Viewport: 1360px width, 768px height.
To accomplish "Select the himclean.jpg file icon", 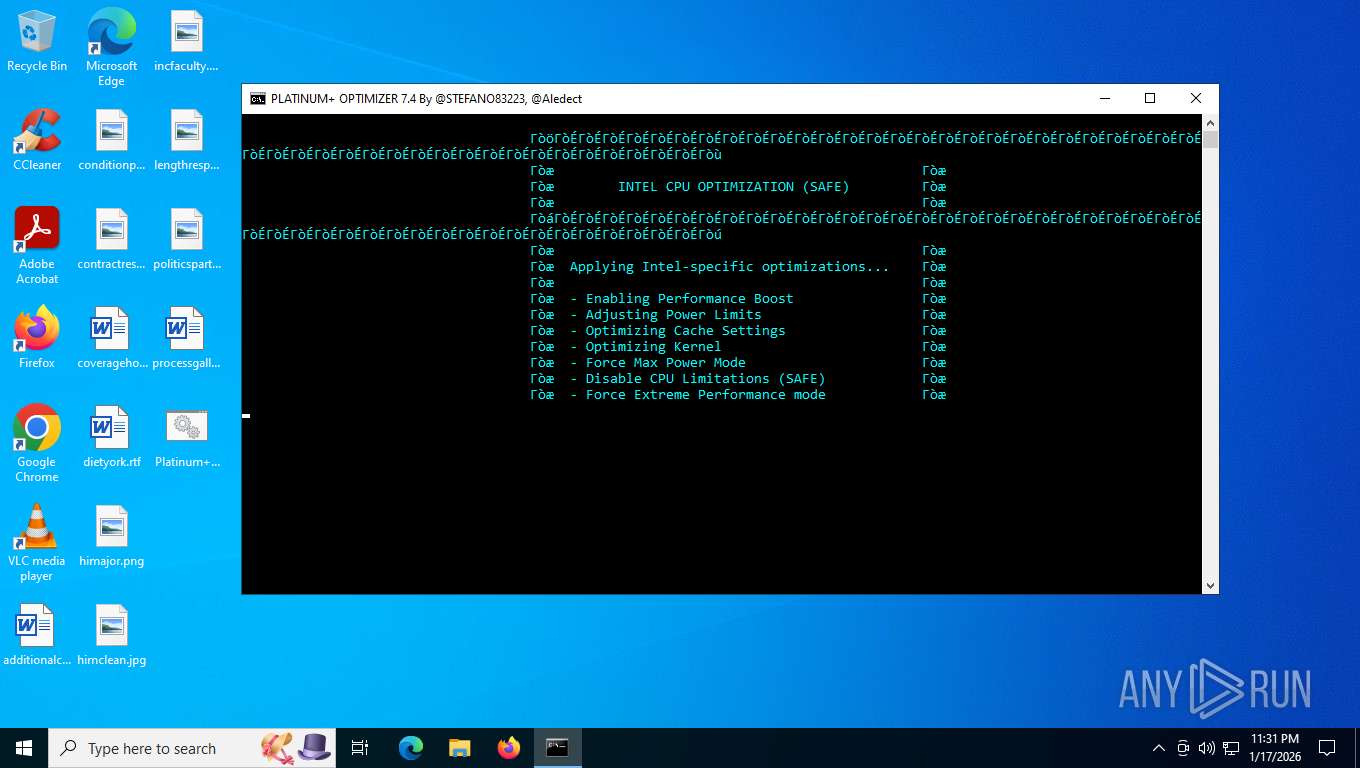I will click(x=111, y=635).
